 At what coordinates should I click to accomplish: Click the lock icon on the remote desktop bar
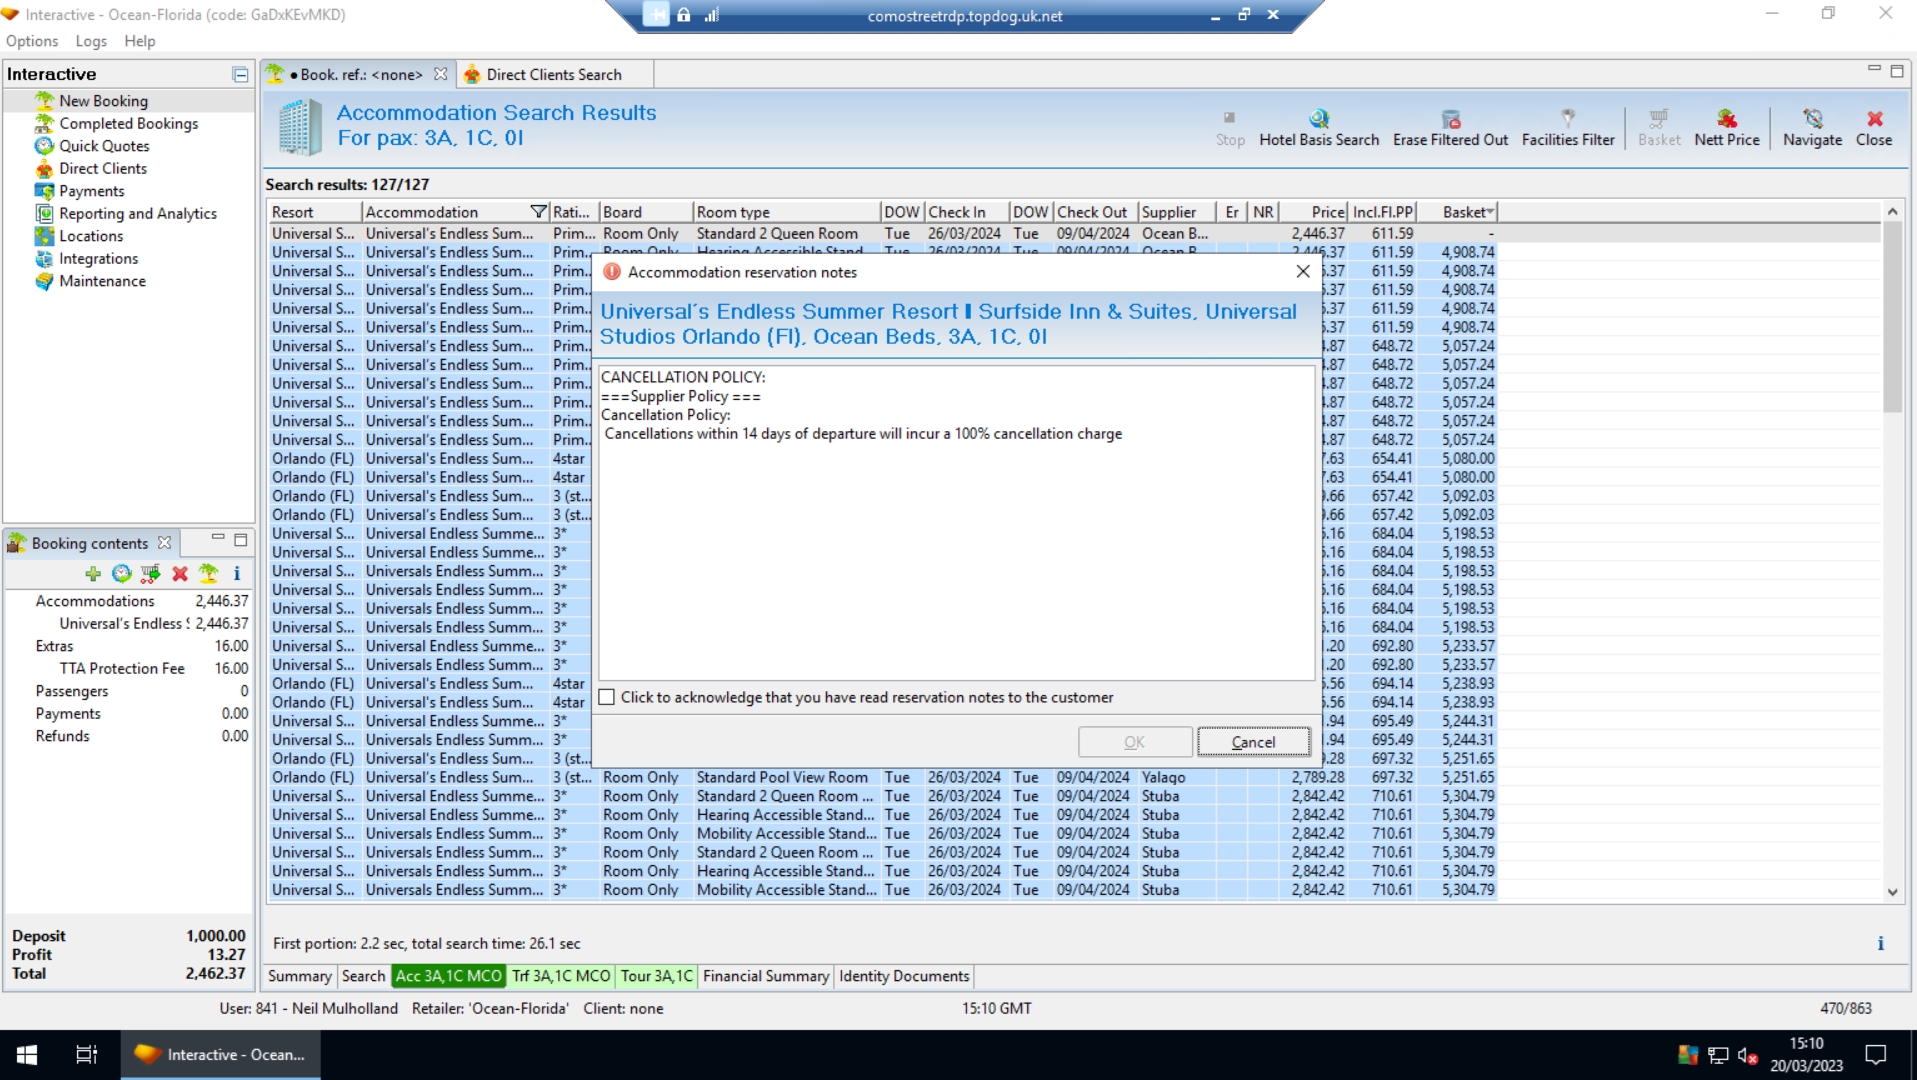pyautogui.click(x=684, y=15)
